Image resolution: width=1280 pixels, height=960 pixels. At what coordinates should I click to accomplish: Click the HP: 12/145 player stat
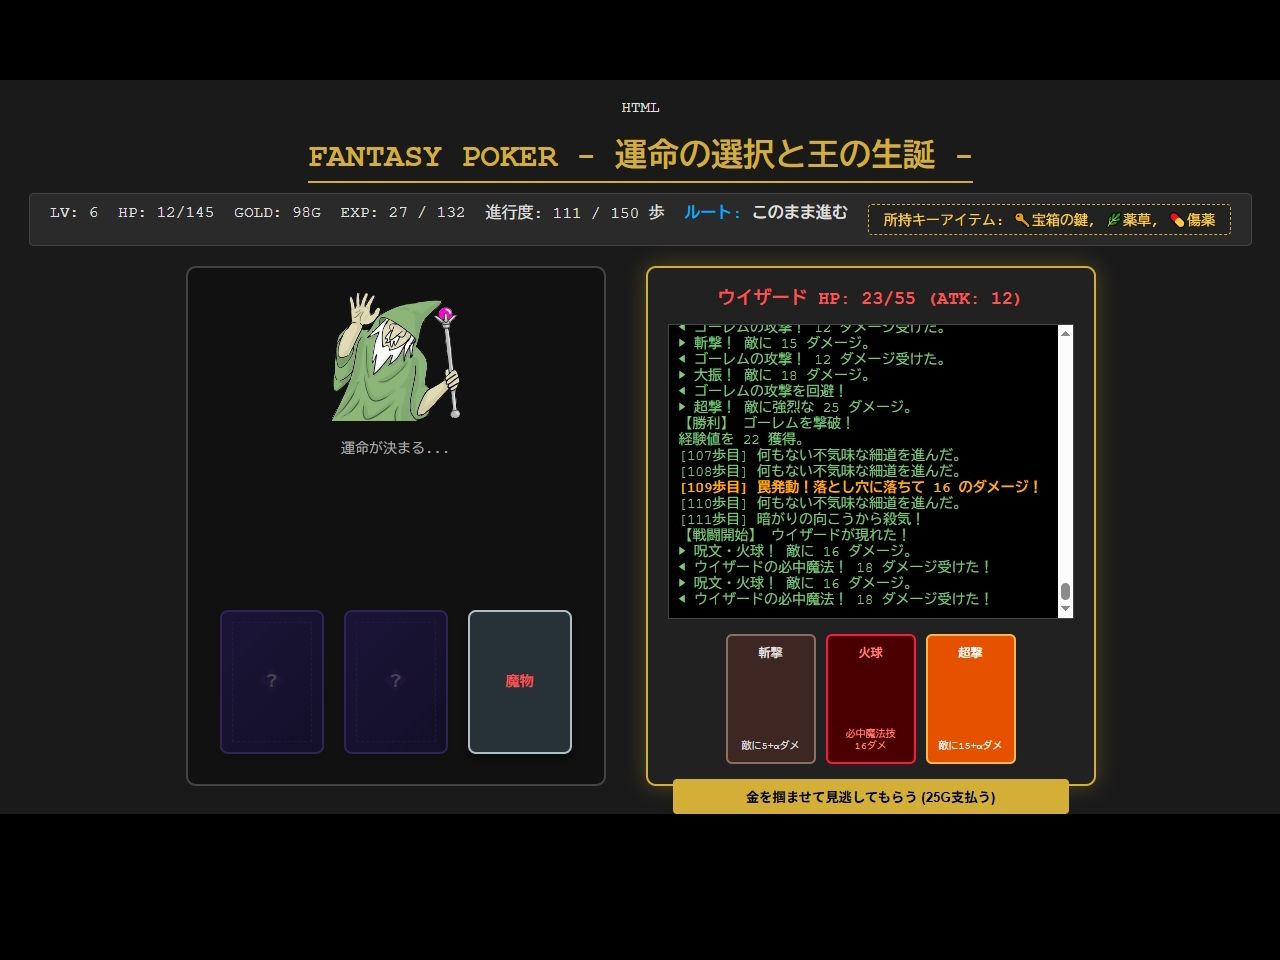point(166,213)
